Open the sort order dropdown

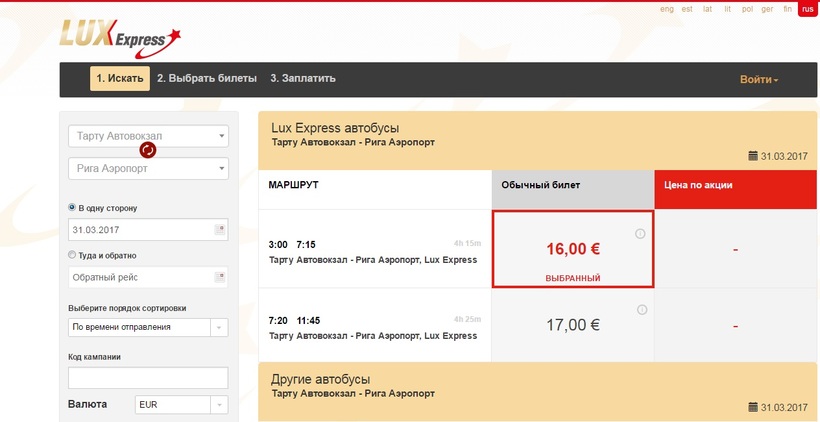[x=219, y=327]
